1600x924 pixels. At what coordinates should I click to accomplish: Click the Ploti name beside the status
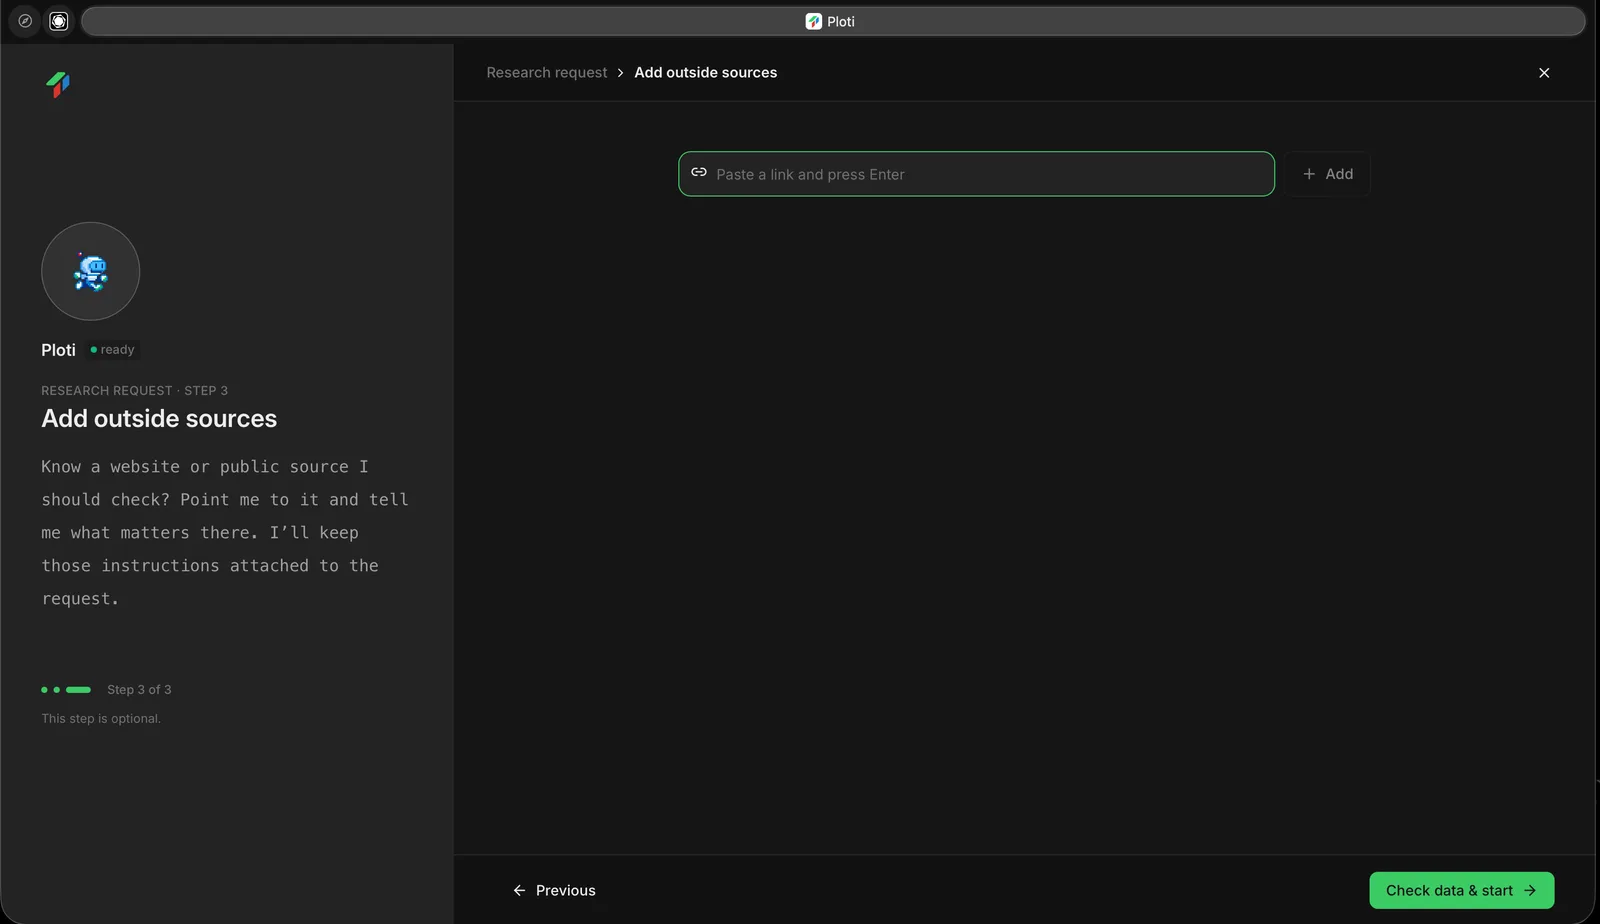pyautogui.click(x=58, y=350)
